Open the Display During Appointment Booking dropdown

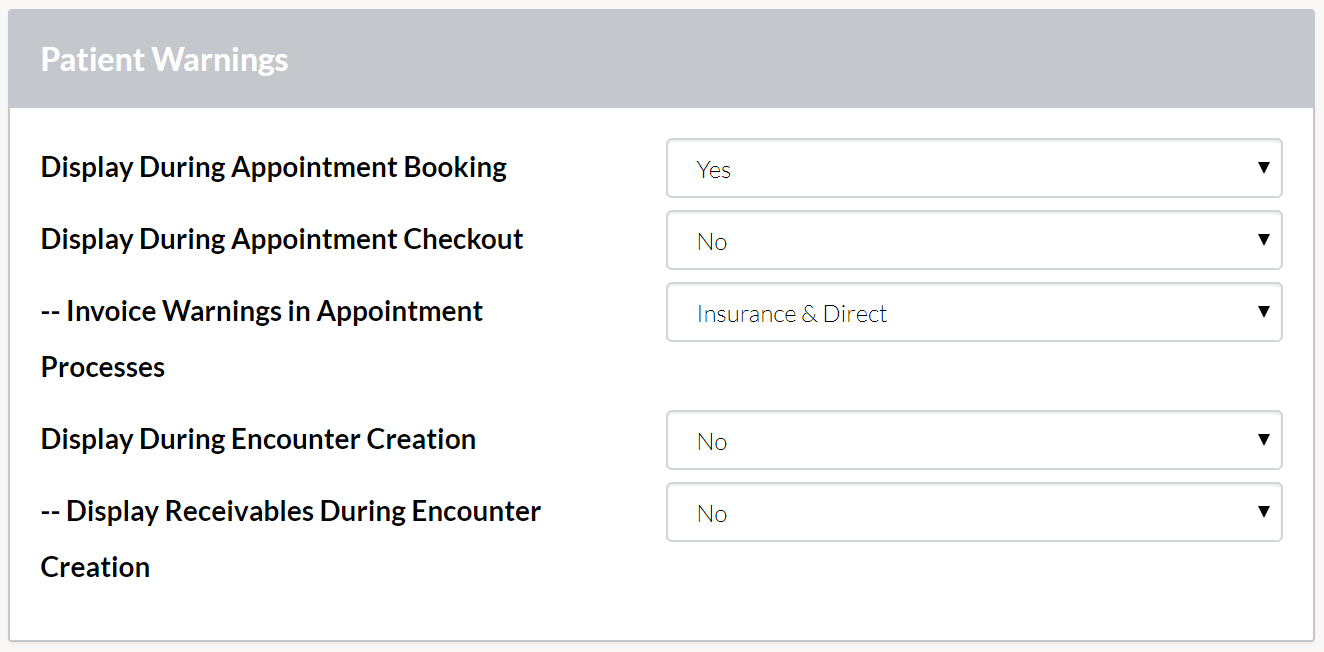tap(974, 168)
